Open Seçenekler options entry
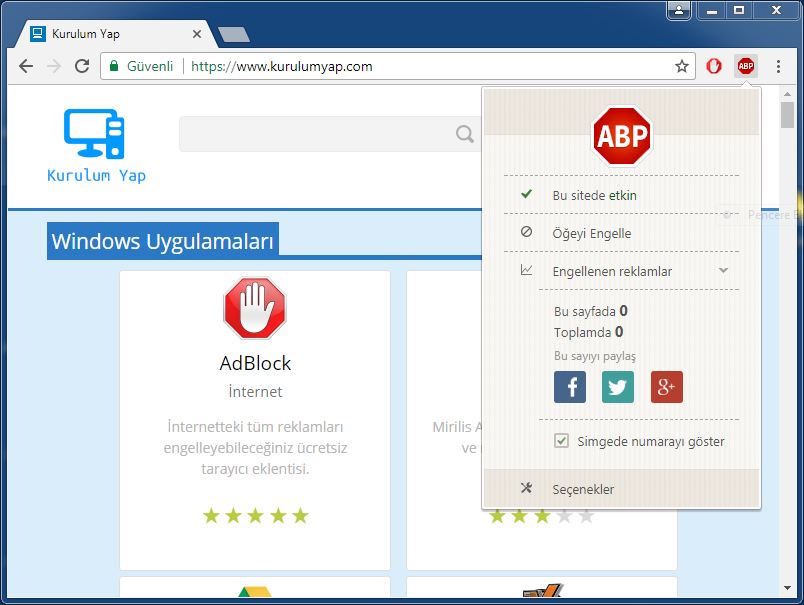 point(621,489)
